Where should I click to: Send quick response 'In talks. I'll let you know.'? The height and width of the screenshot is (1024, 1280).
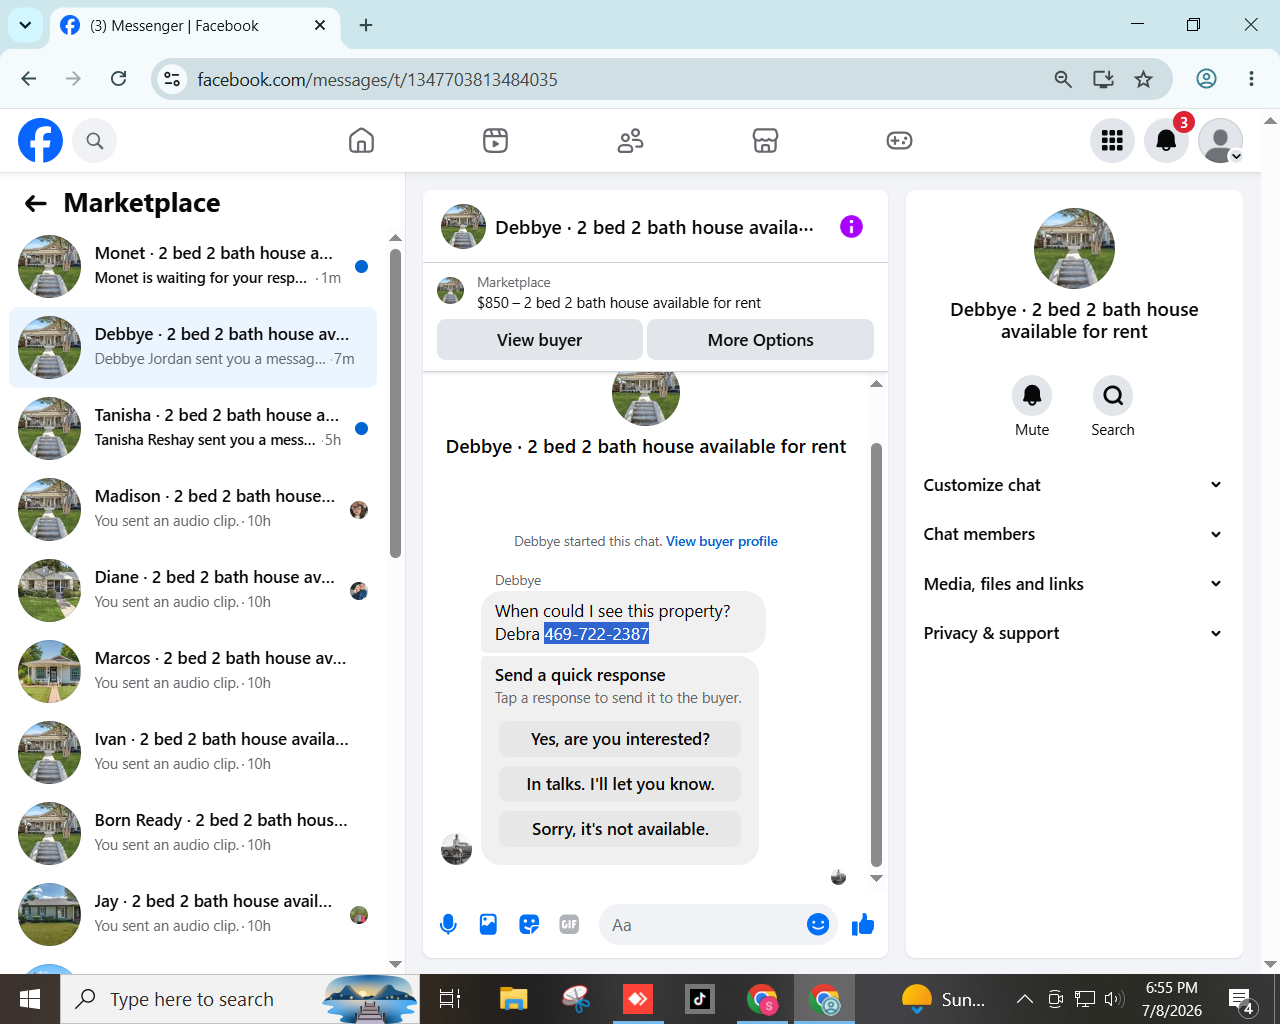[620, 784]
